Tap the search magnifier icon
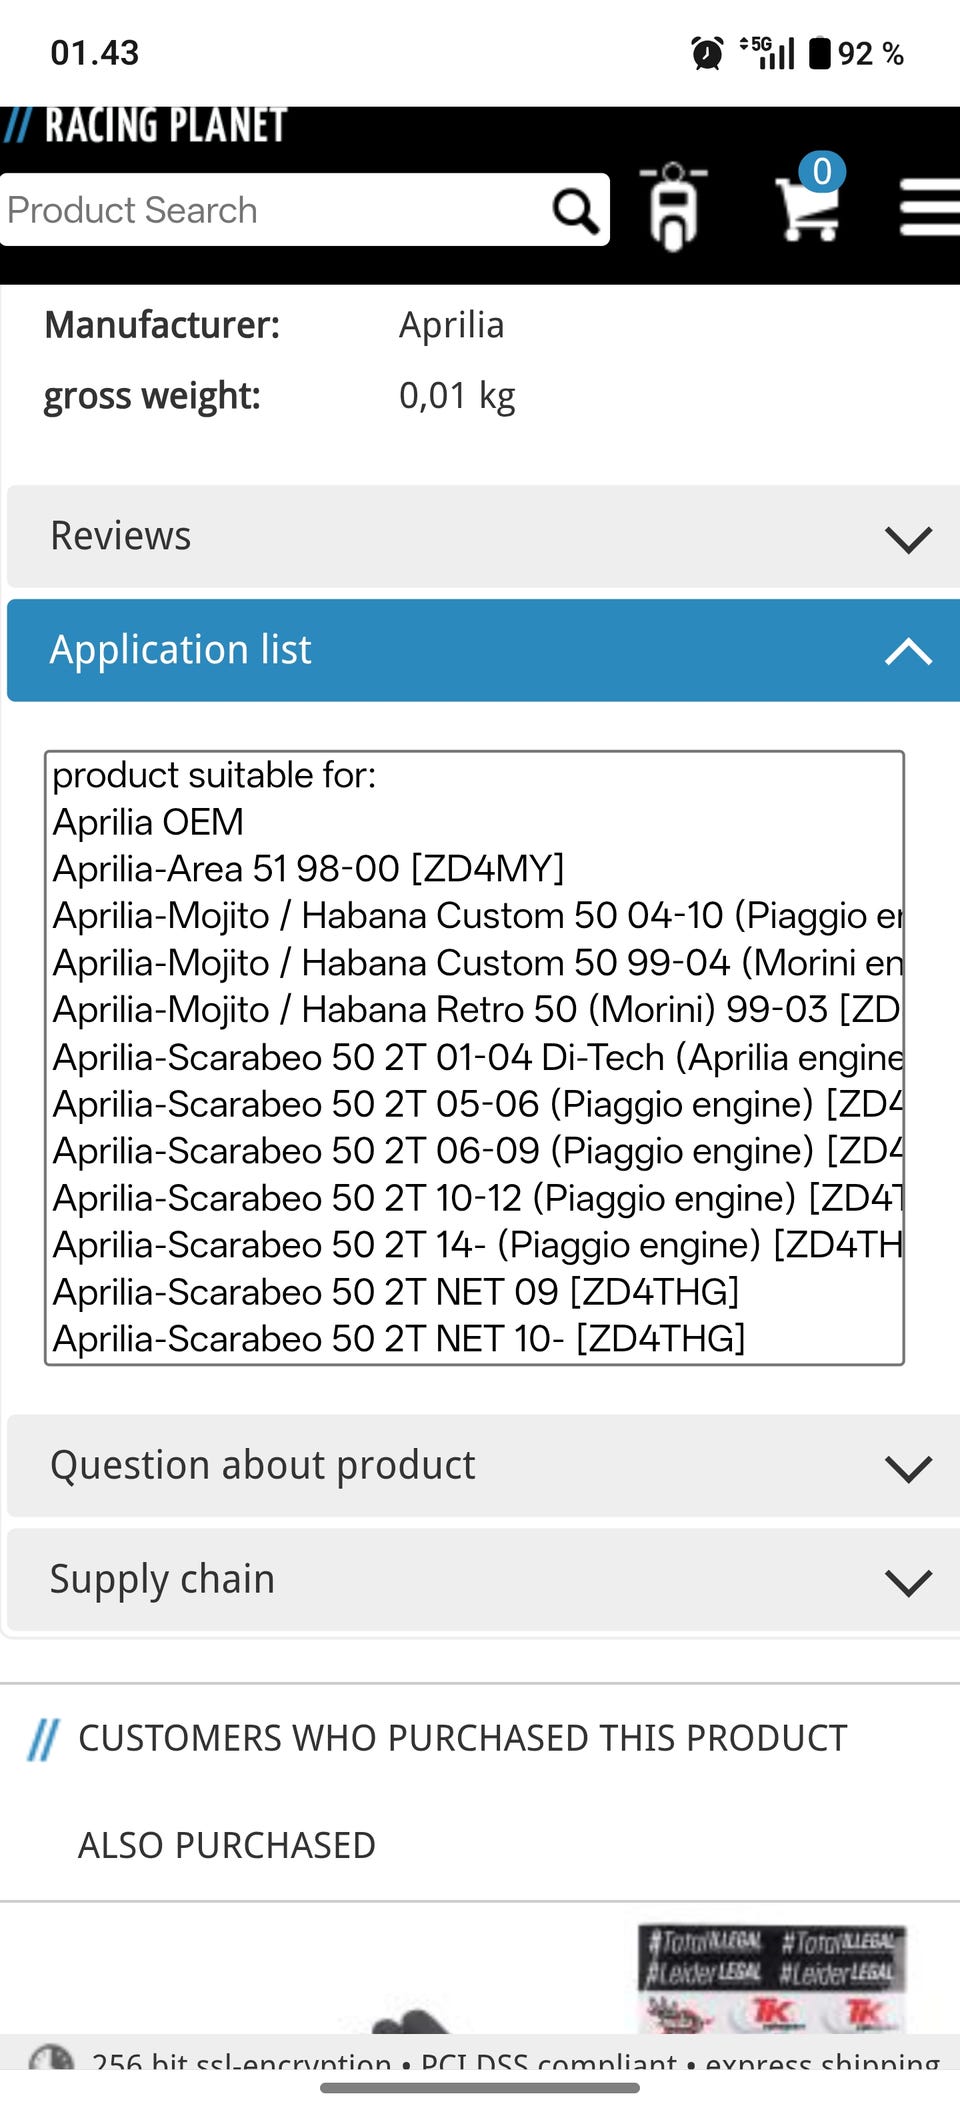960x2112 pixels. [x=575, y=211]
